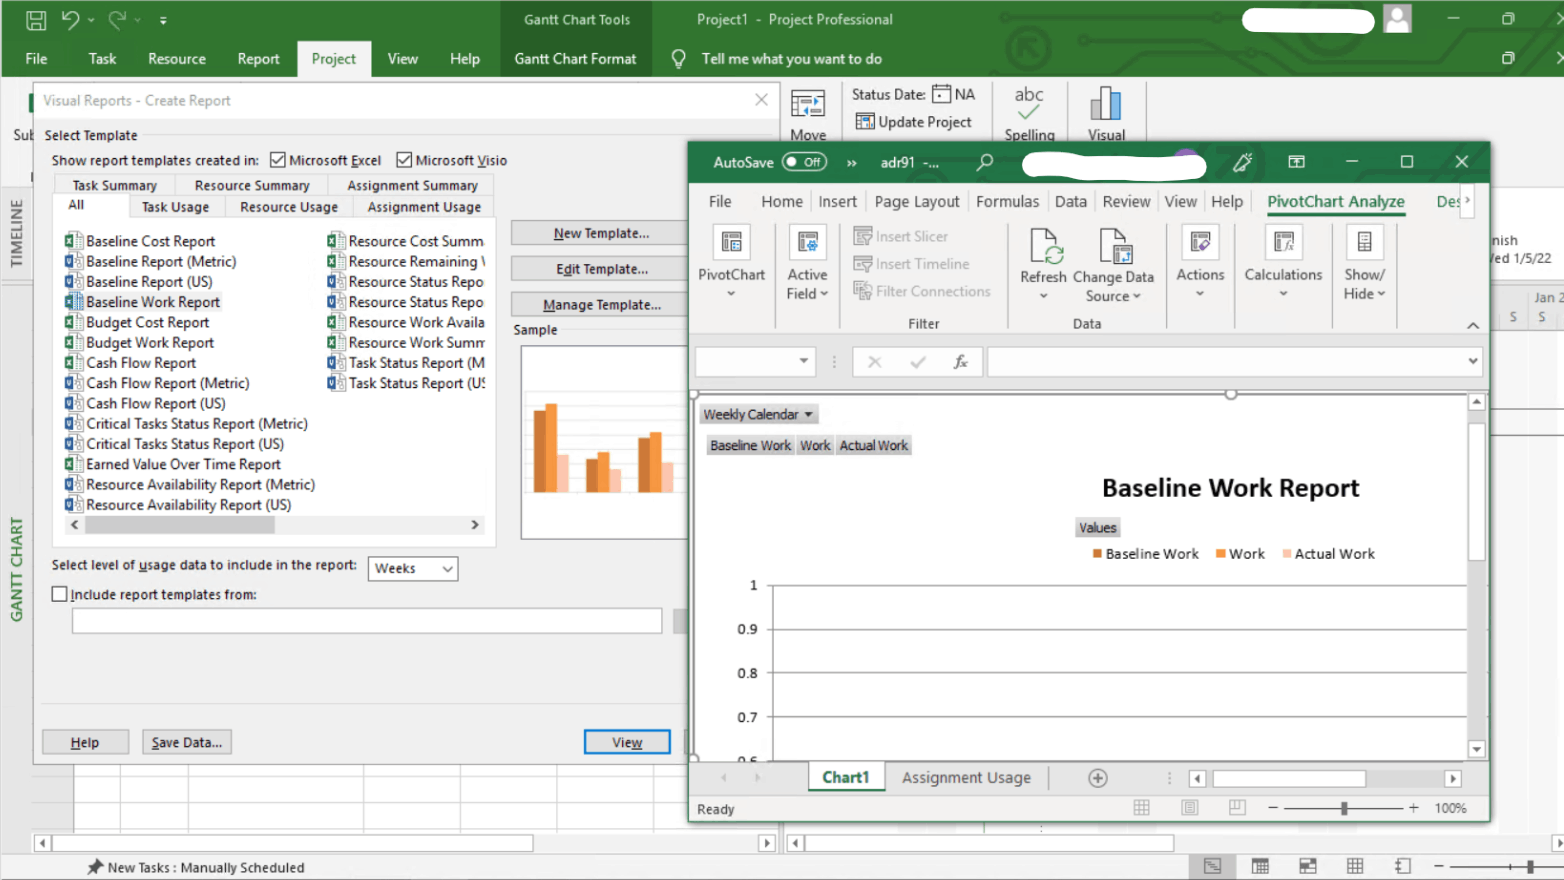The image size is (1564, 880).
Task: Switch Excel to Normal view icon
Action: [1141, 808]
